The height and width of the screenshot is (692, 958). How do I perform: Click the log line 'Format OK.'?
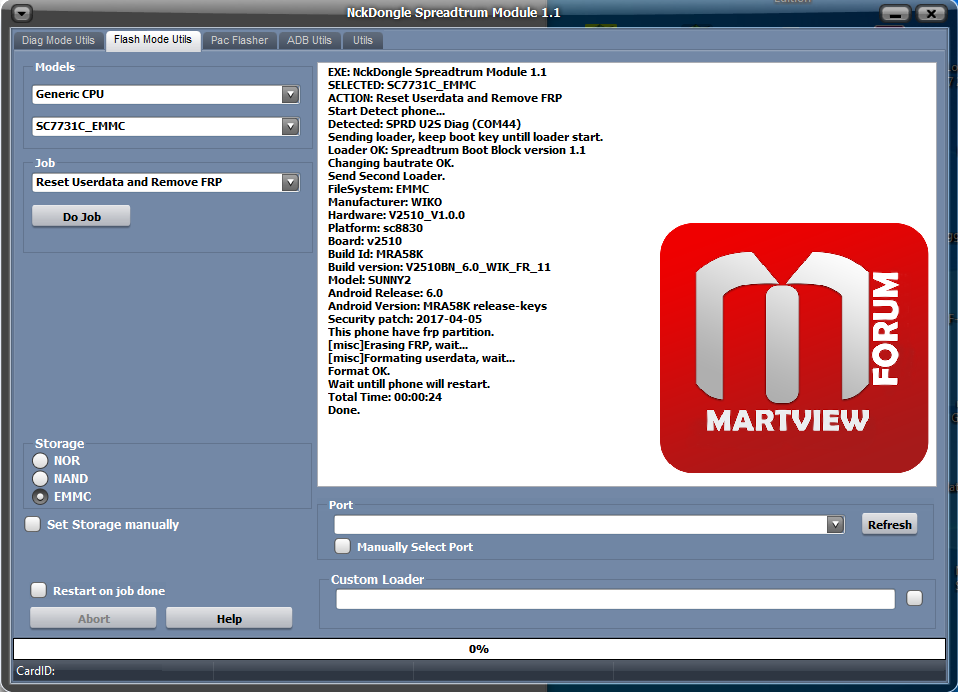pos(359,371)
